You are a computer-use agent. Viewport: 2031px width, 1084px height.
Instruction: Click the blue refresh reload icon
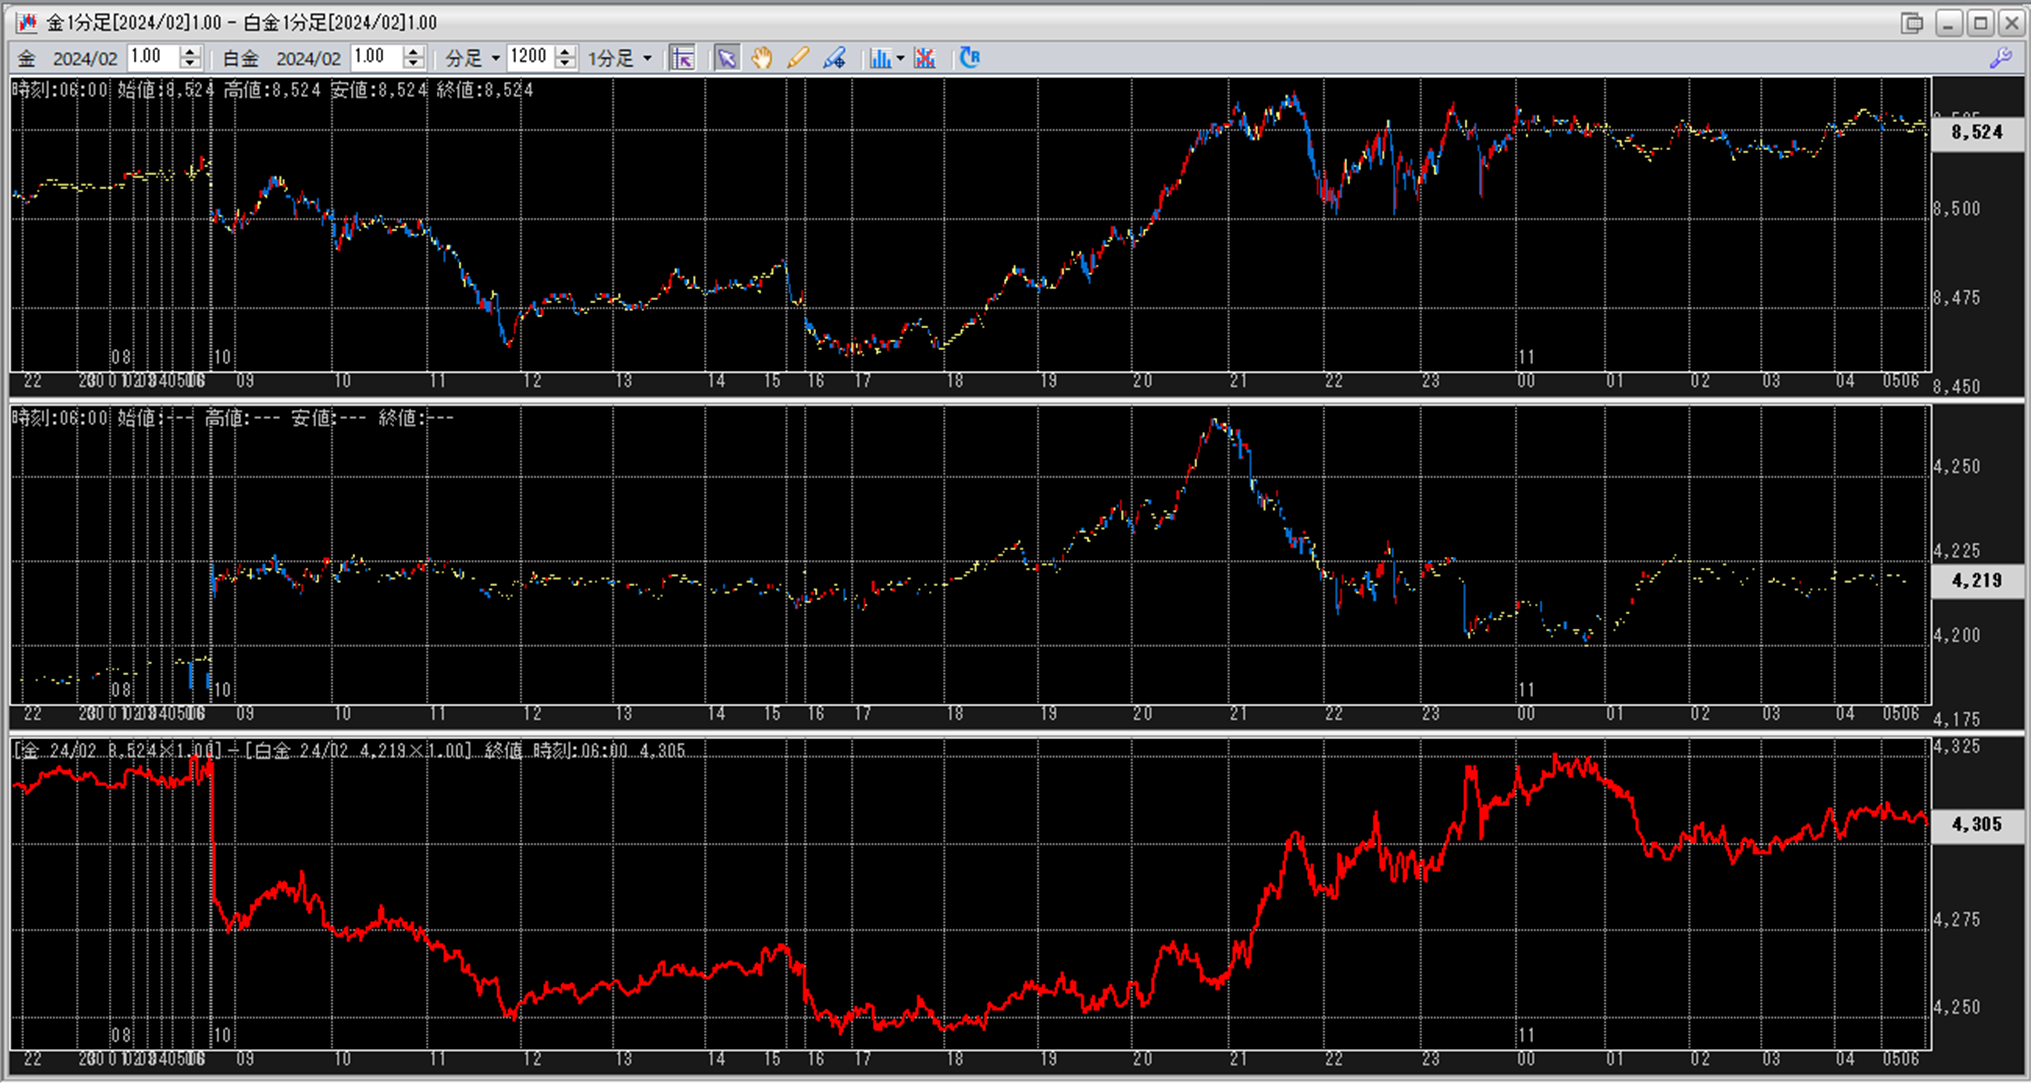969,58
